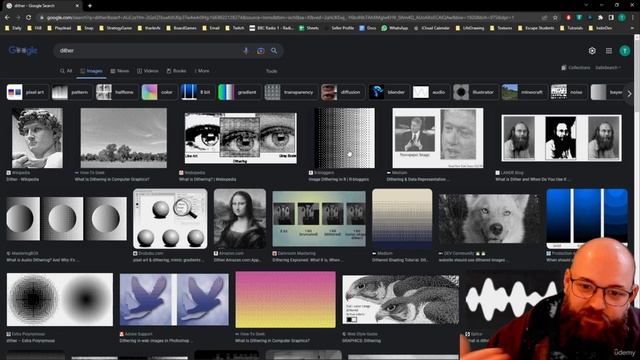Bookmark this page with the star icon

(x=555, y=18)
